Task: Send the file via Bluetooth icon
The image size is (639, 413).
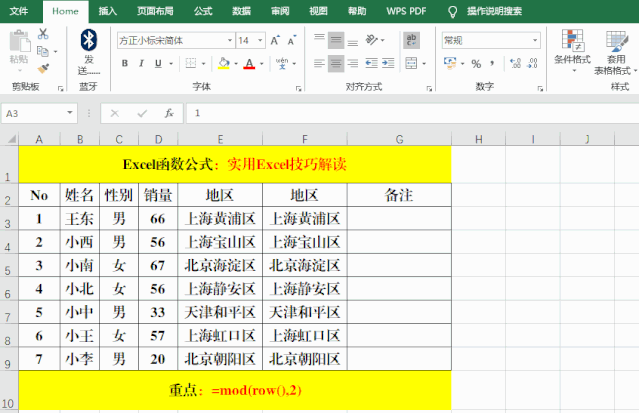Action: point(88,40)
